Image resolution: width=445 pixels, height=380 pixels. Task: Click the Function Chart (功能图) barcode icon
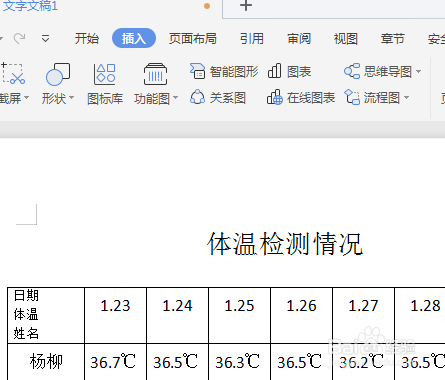point(155,74)
